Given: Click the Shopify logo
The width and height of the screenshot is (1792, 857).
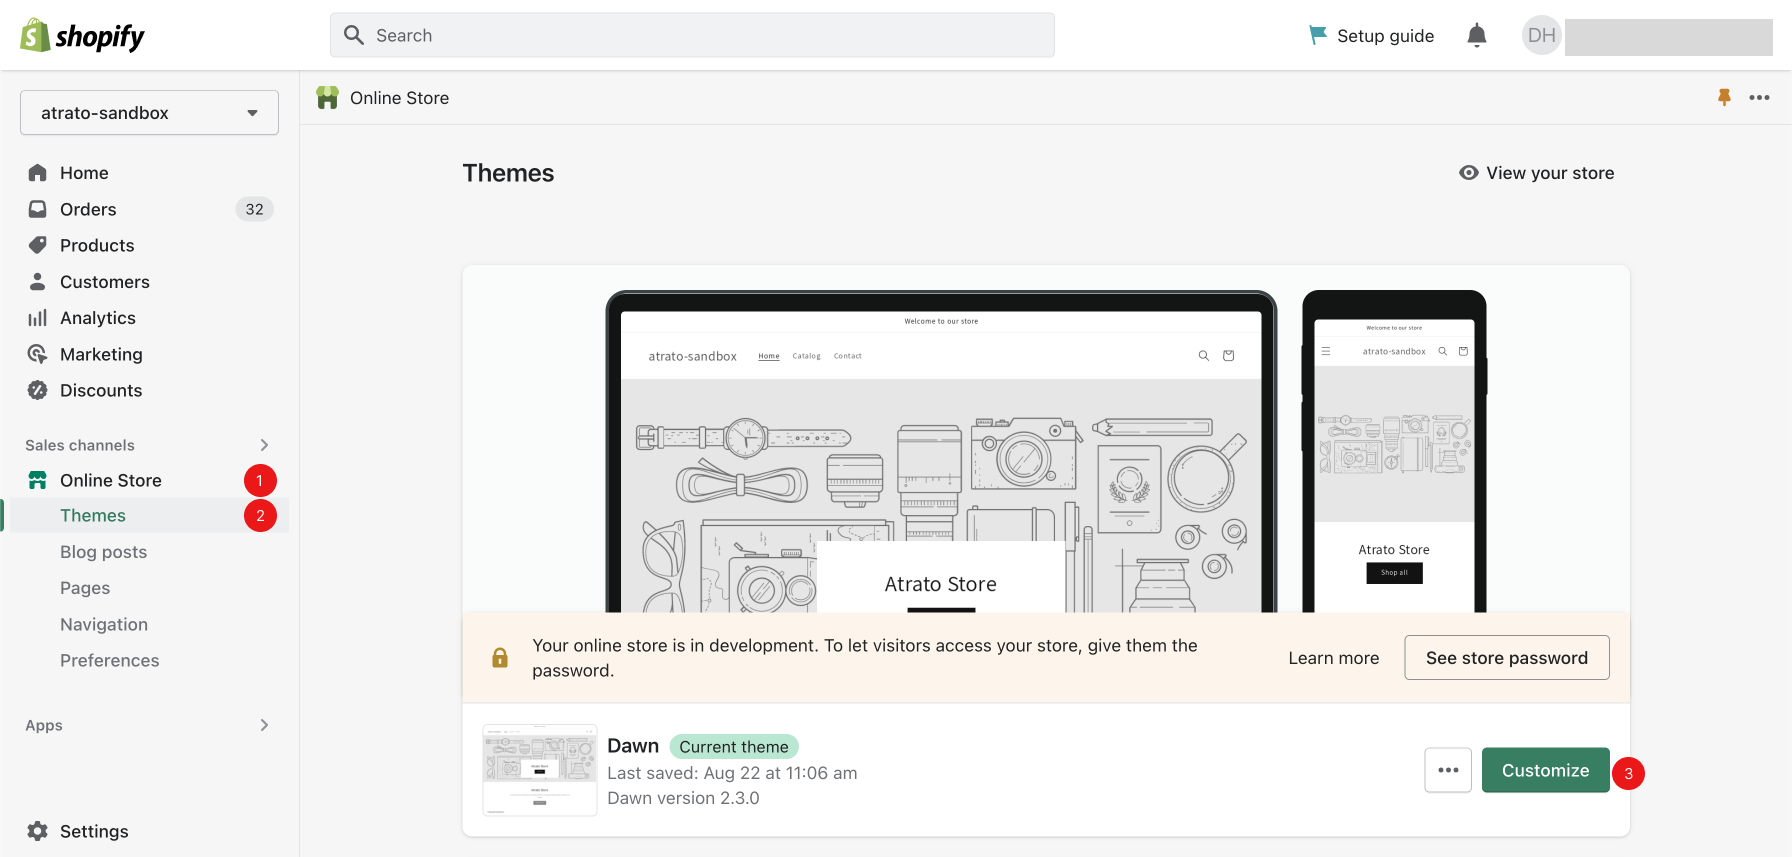Looking at the screenshot, I should [82, 36].
